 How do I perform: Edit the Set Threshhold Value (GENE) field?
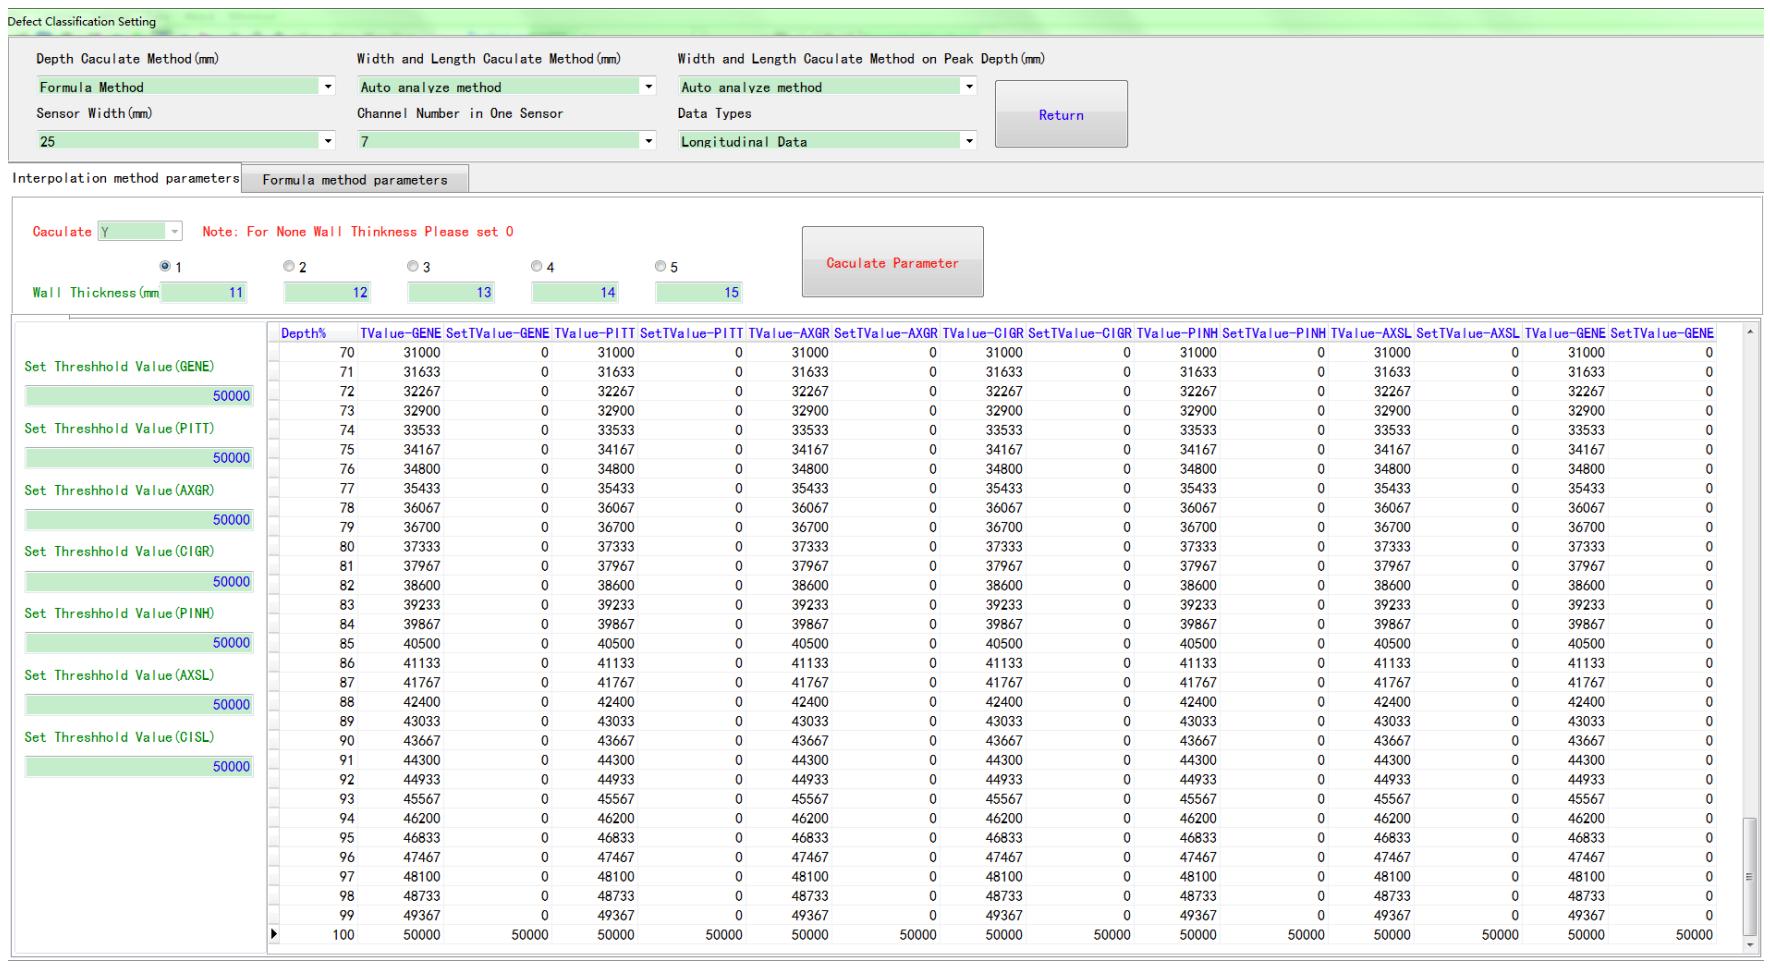pyautogui.click(x=139, y=396)
